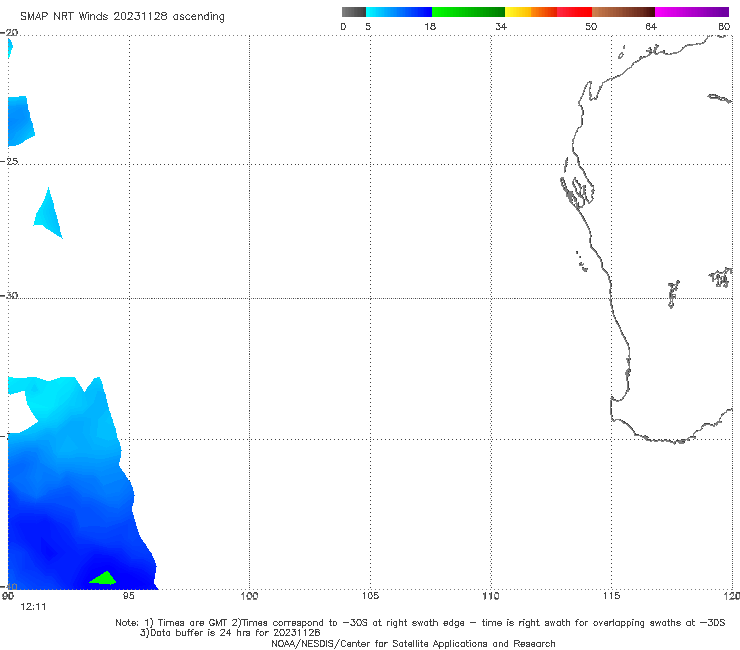The image size is (740, 650).
Task: Click the longitude label '105'
Action: click(x=370, y=596)
